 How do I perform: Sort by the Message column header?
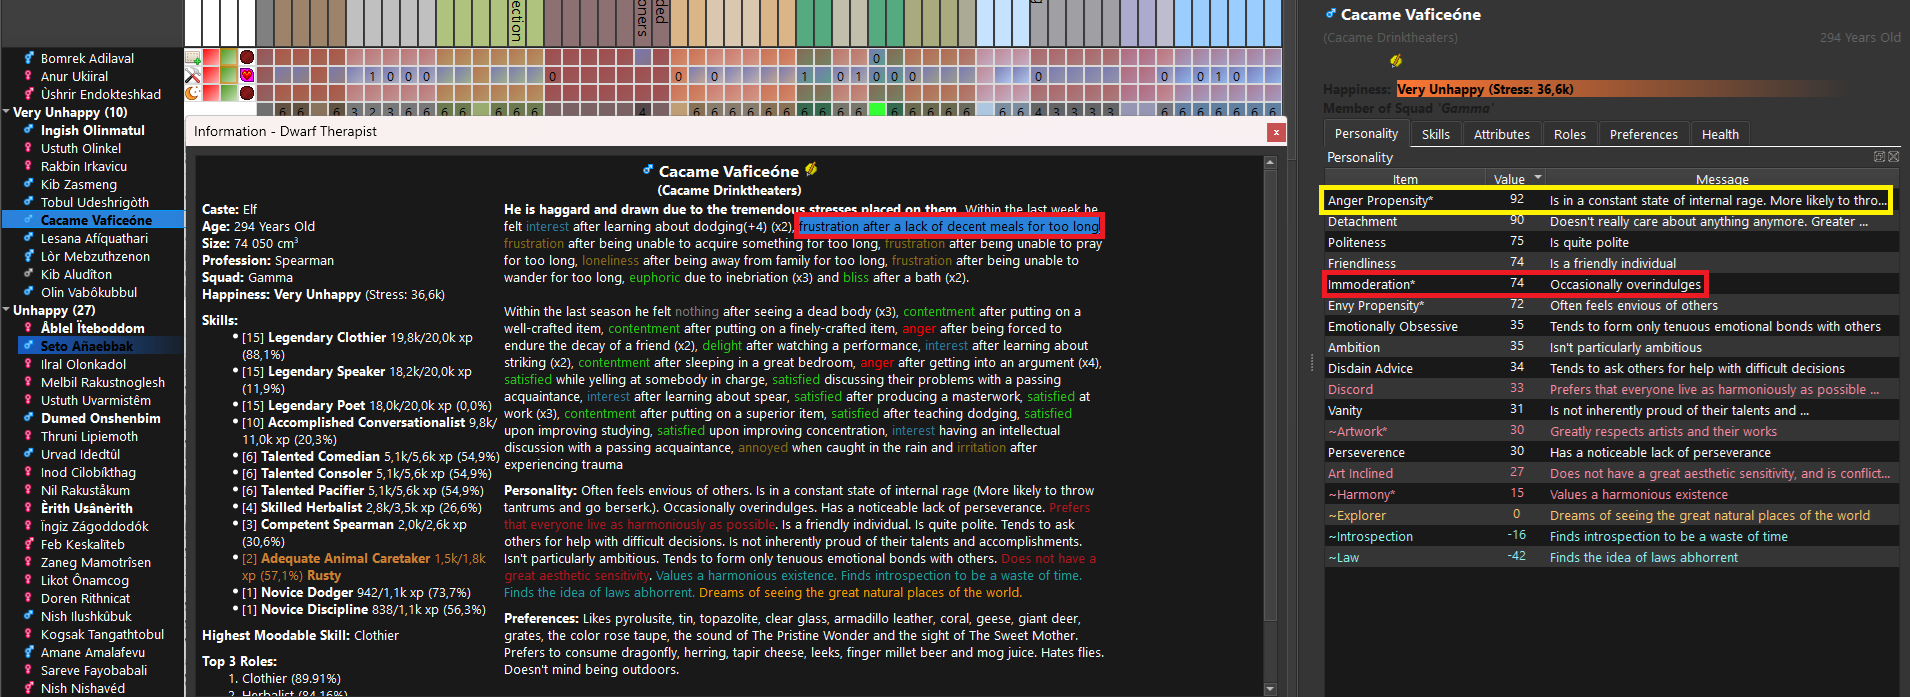coord(1722,179)
